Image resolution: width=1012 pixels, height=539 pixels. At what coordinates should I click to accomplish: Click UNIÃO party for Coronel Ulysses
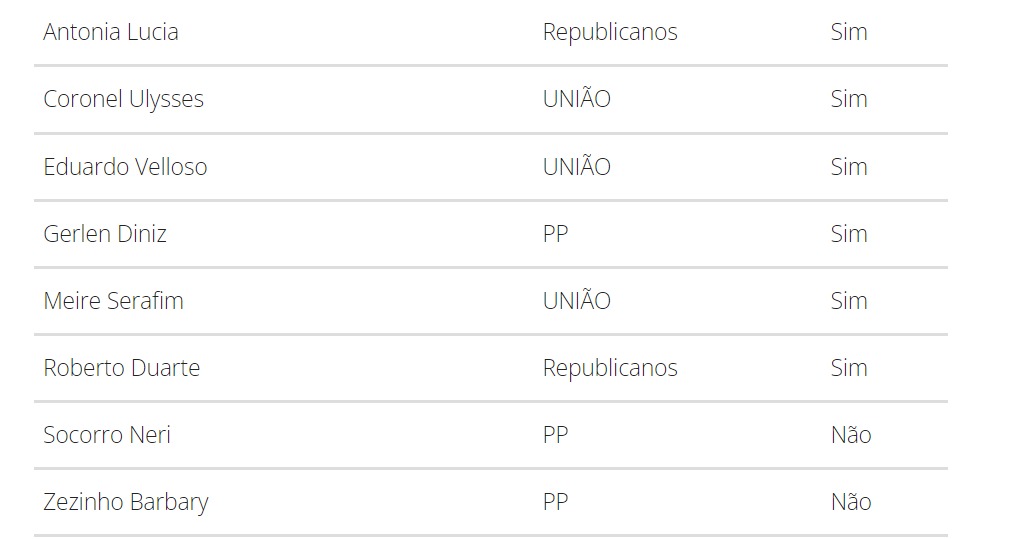point(576,97)
